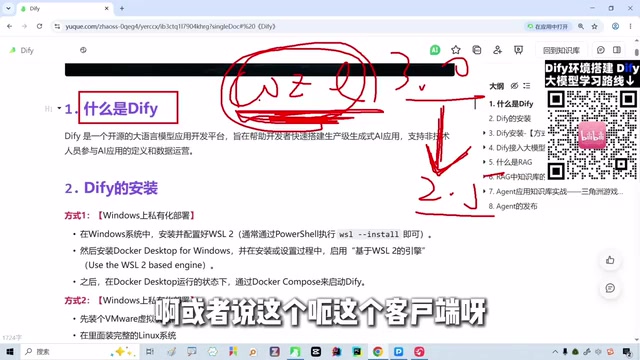The image size is (640, 360).
Task: Click the green AI assistant icon
Action: (x=435, y=50)
